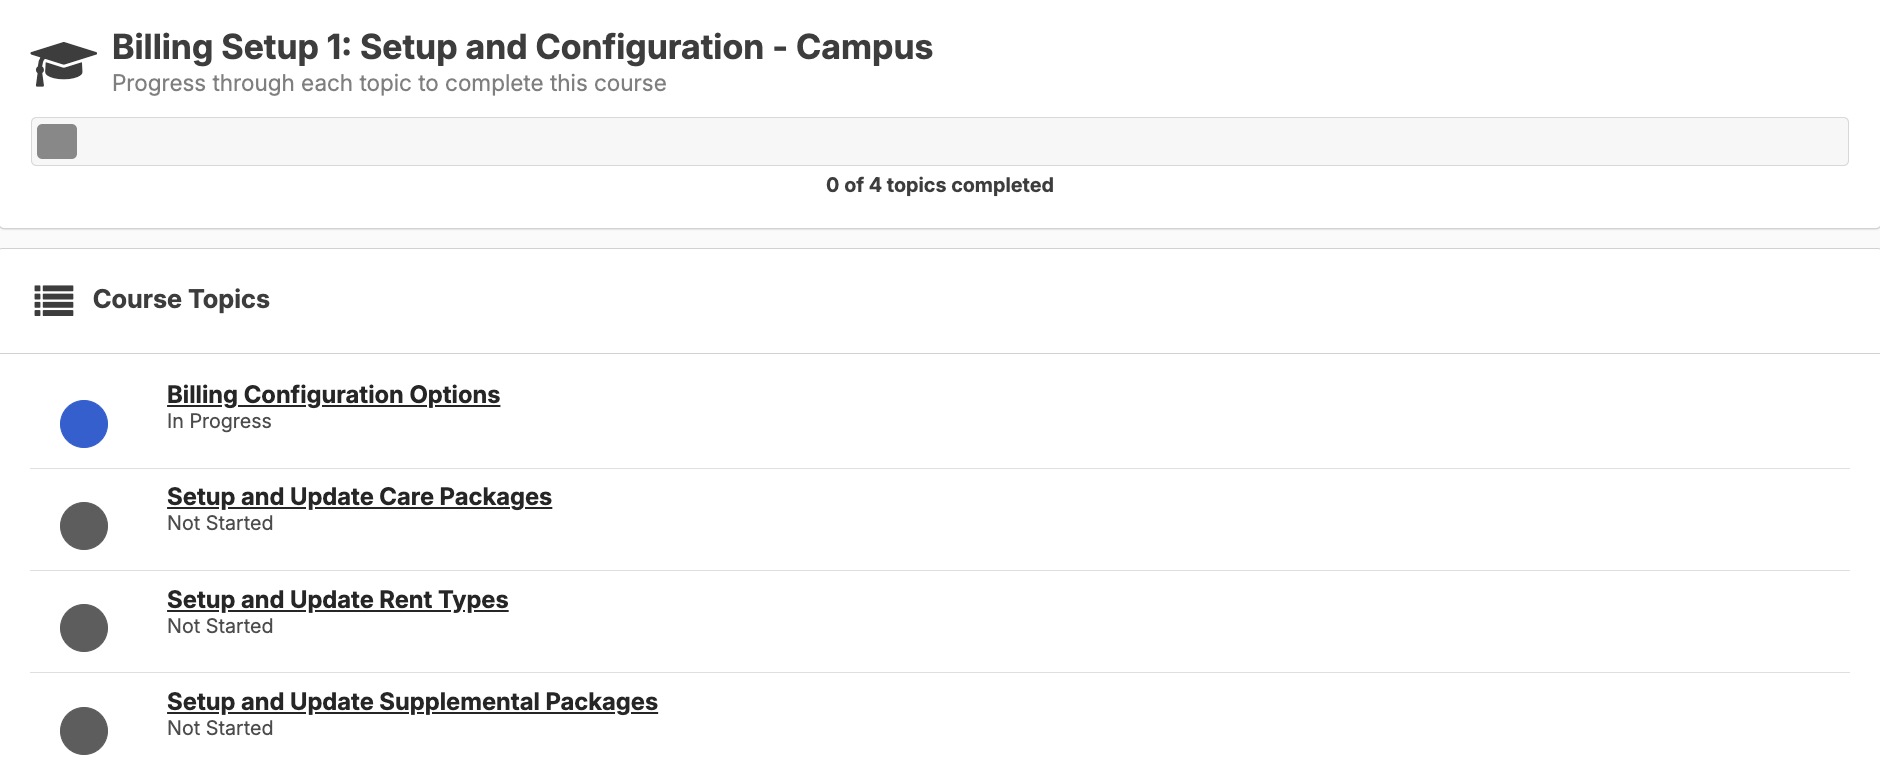This screenshot has width=1880, height=784.
Task: Click status circle beside Setup and Update Rent Types
Action: [84, 628]
